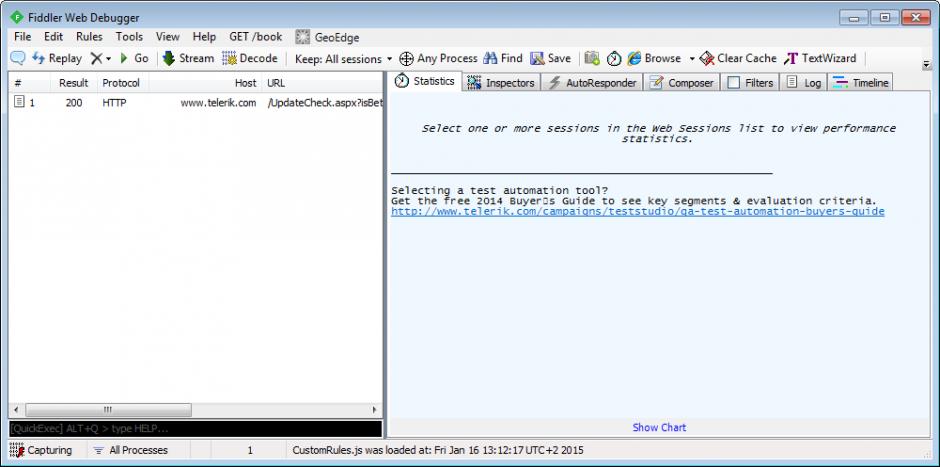
Task: Click the Any Process target icon
Action: pos(406,58)
